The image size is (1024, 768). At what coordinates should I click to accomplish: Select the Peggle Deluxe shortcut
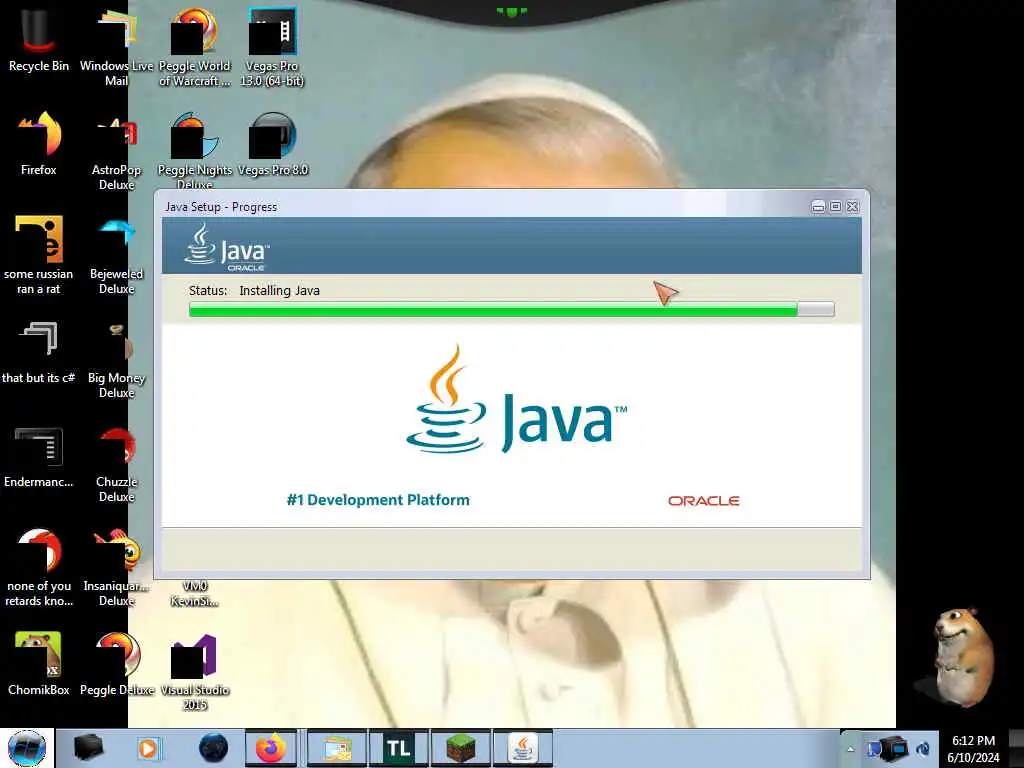[116, 663]
